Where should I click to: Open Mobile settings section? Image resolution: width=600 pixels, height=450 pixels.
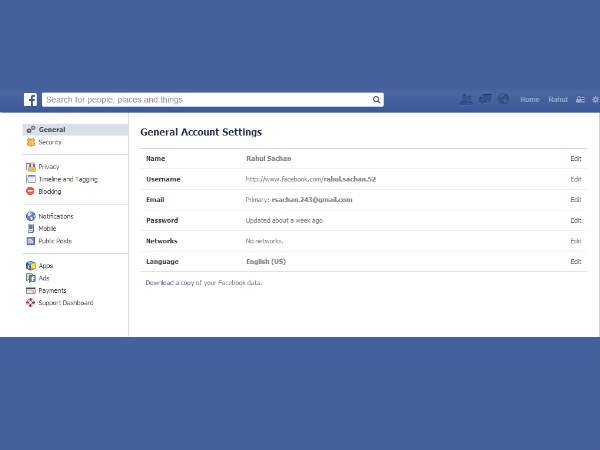(47, 228)
